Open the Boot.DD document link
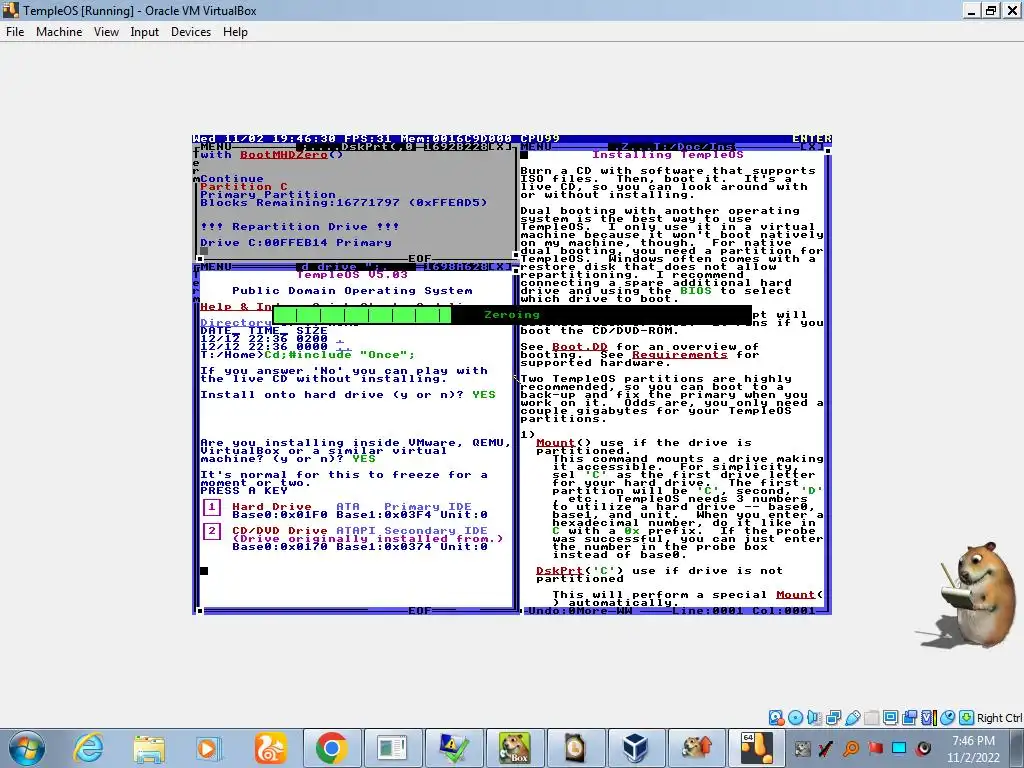The image size is (1024, 768). click(x=579, y=347)
